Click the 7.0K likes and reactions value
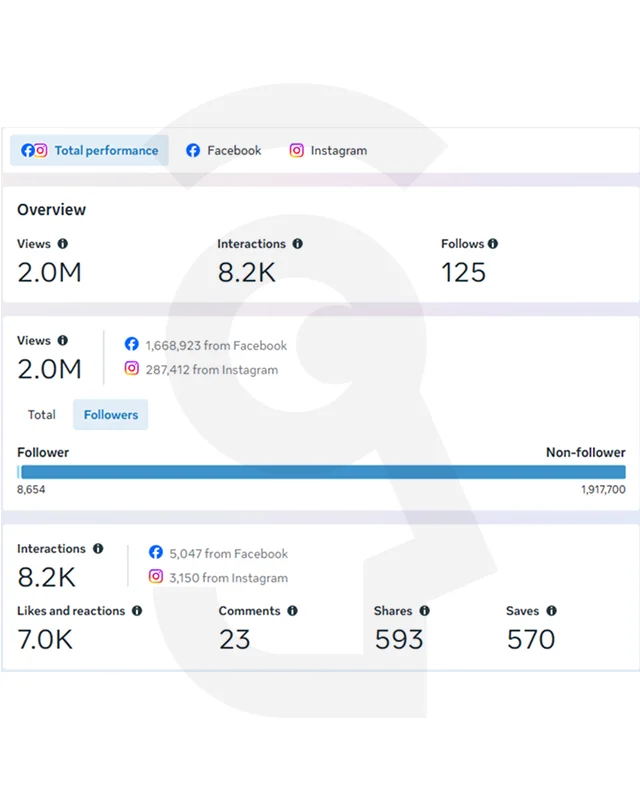 [x=45, y=640]
